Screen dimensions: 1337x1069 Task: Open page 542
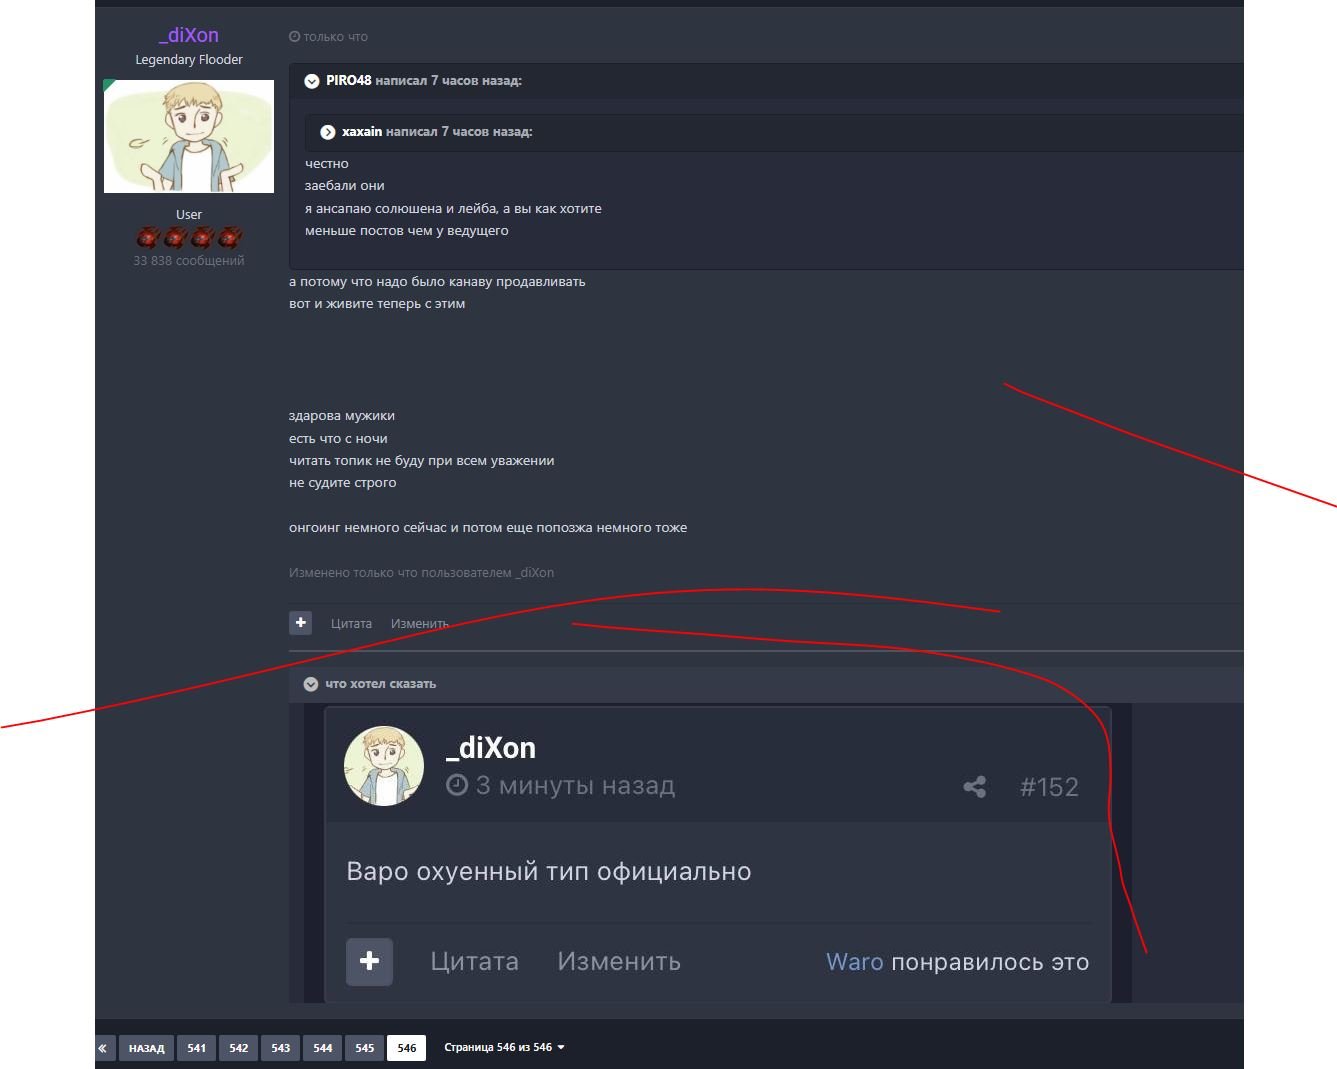click(239, 1048)
